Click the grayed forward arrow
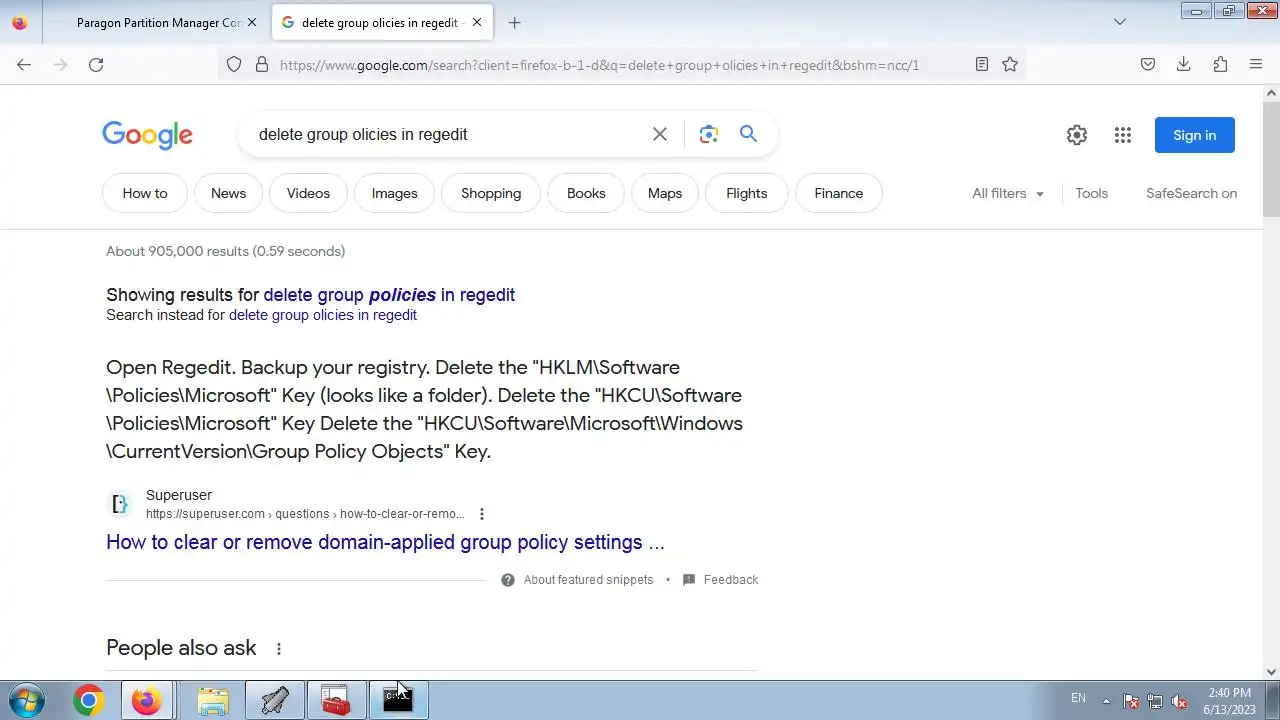 coord(60,64)
